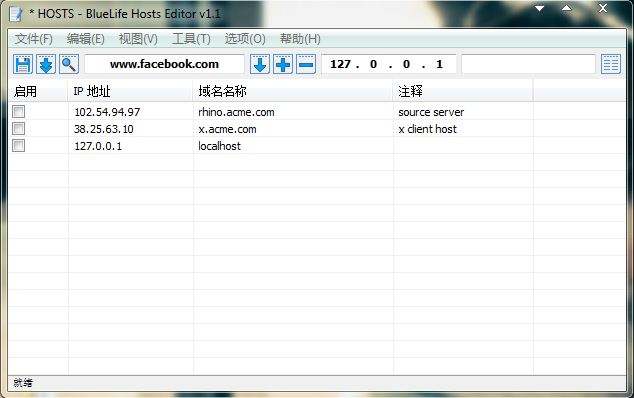Select the 127.0.0.1 cell in the list
The width and height of the screenshot is (634, 398).
pos(98,146)
